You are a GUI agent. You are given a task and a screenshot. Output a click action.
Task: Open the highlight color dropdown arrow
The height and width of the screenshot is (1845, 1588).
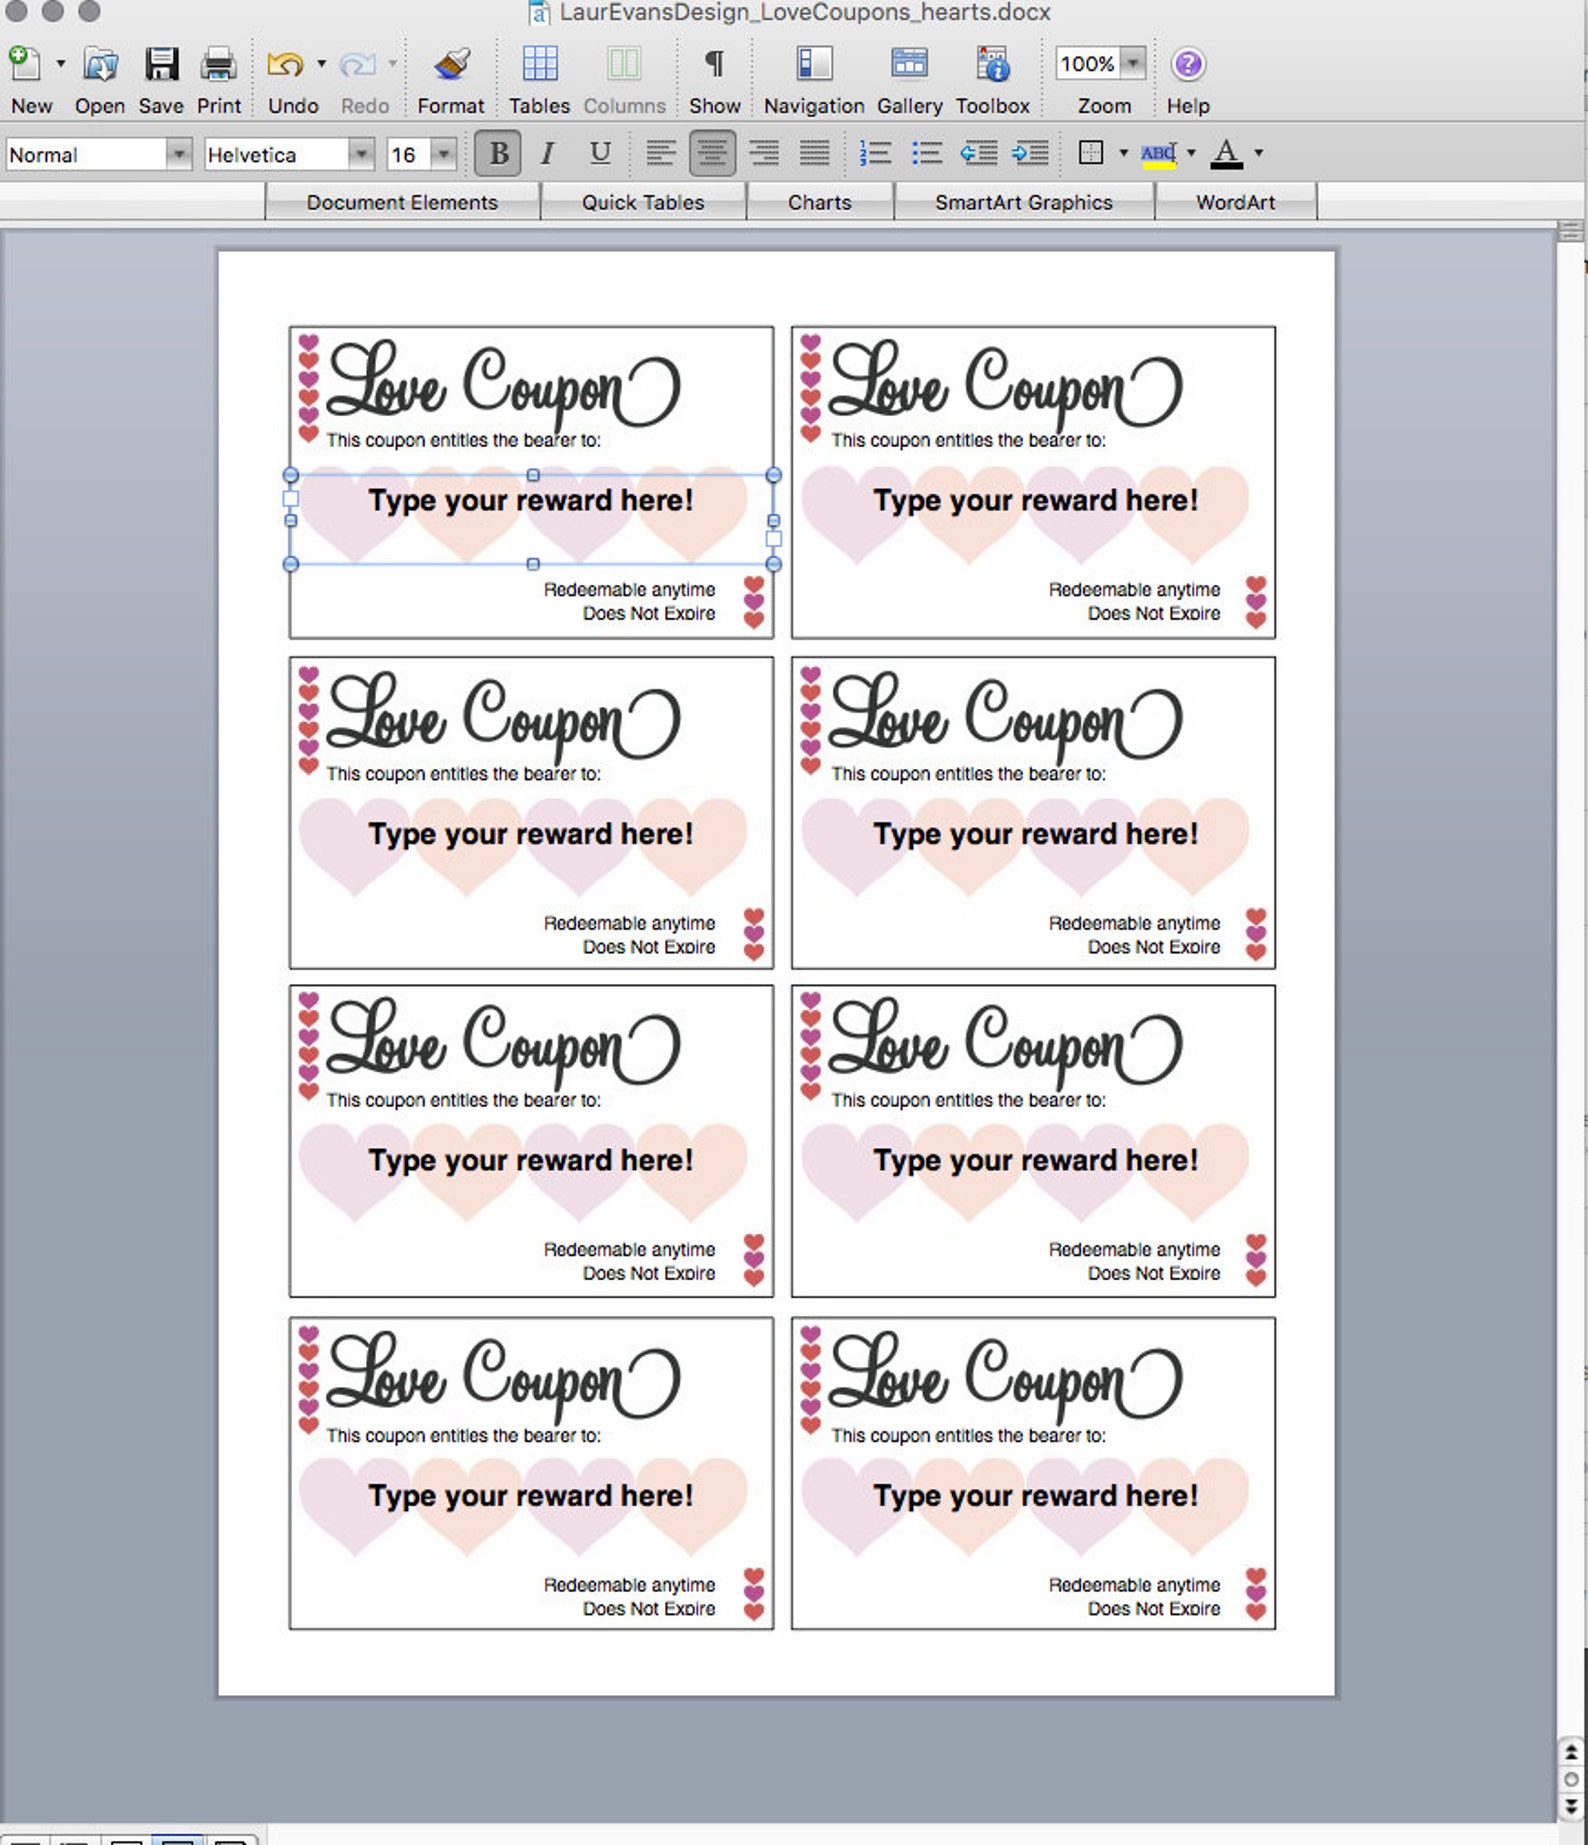[x=1192, y=154]
